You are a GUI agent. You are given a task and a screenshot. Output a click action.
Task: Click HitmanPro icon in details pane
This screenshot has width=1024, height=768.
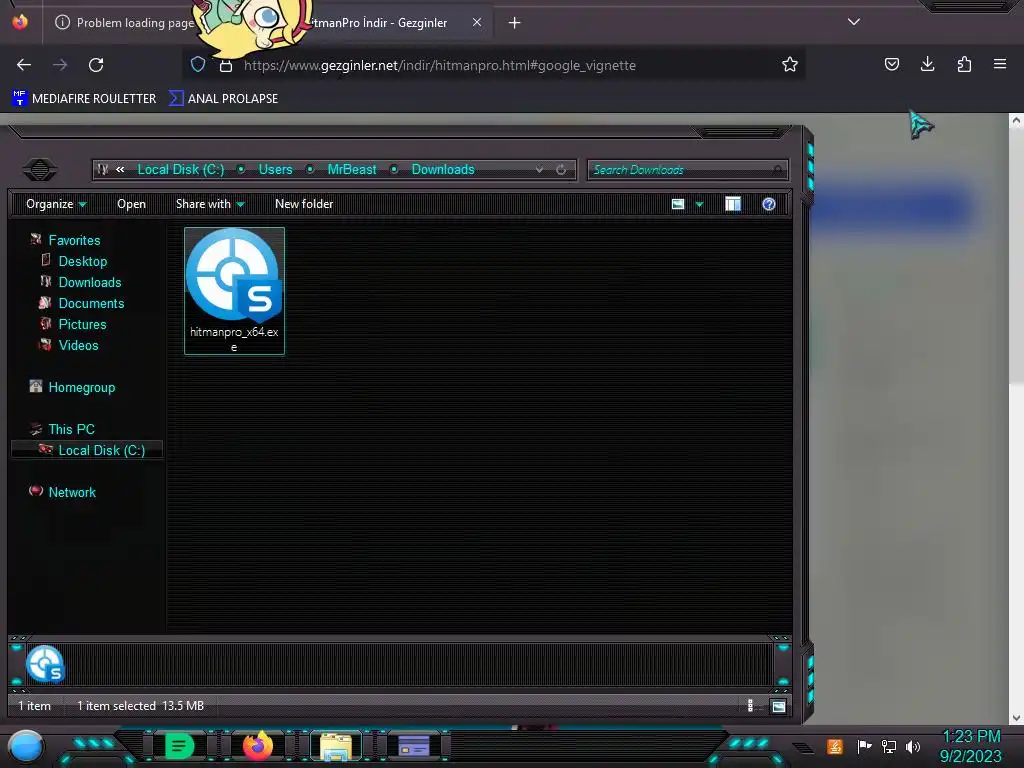tap(46, 664)
